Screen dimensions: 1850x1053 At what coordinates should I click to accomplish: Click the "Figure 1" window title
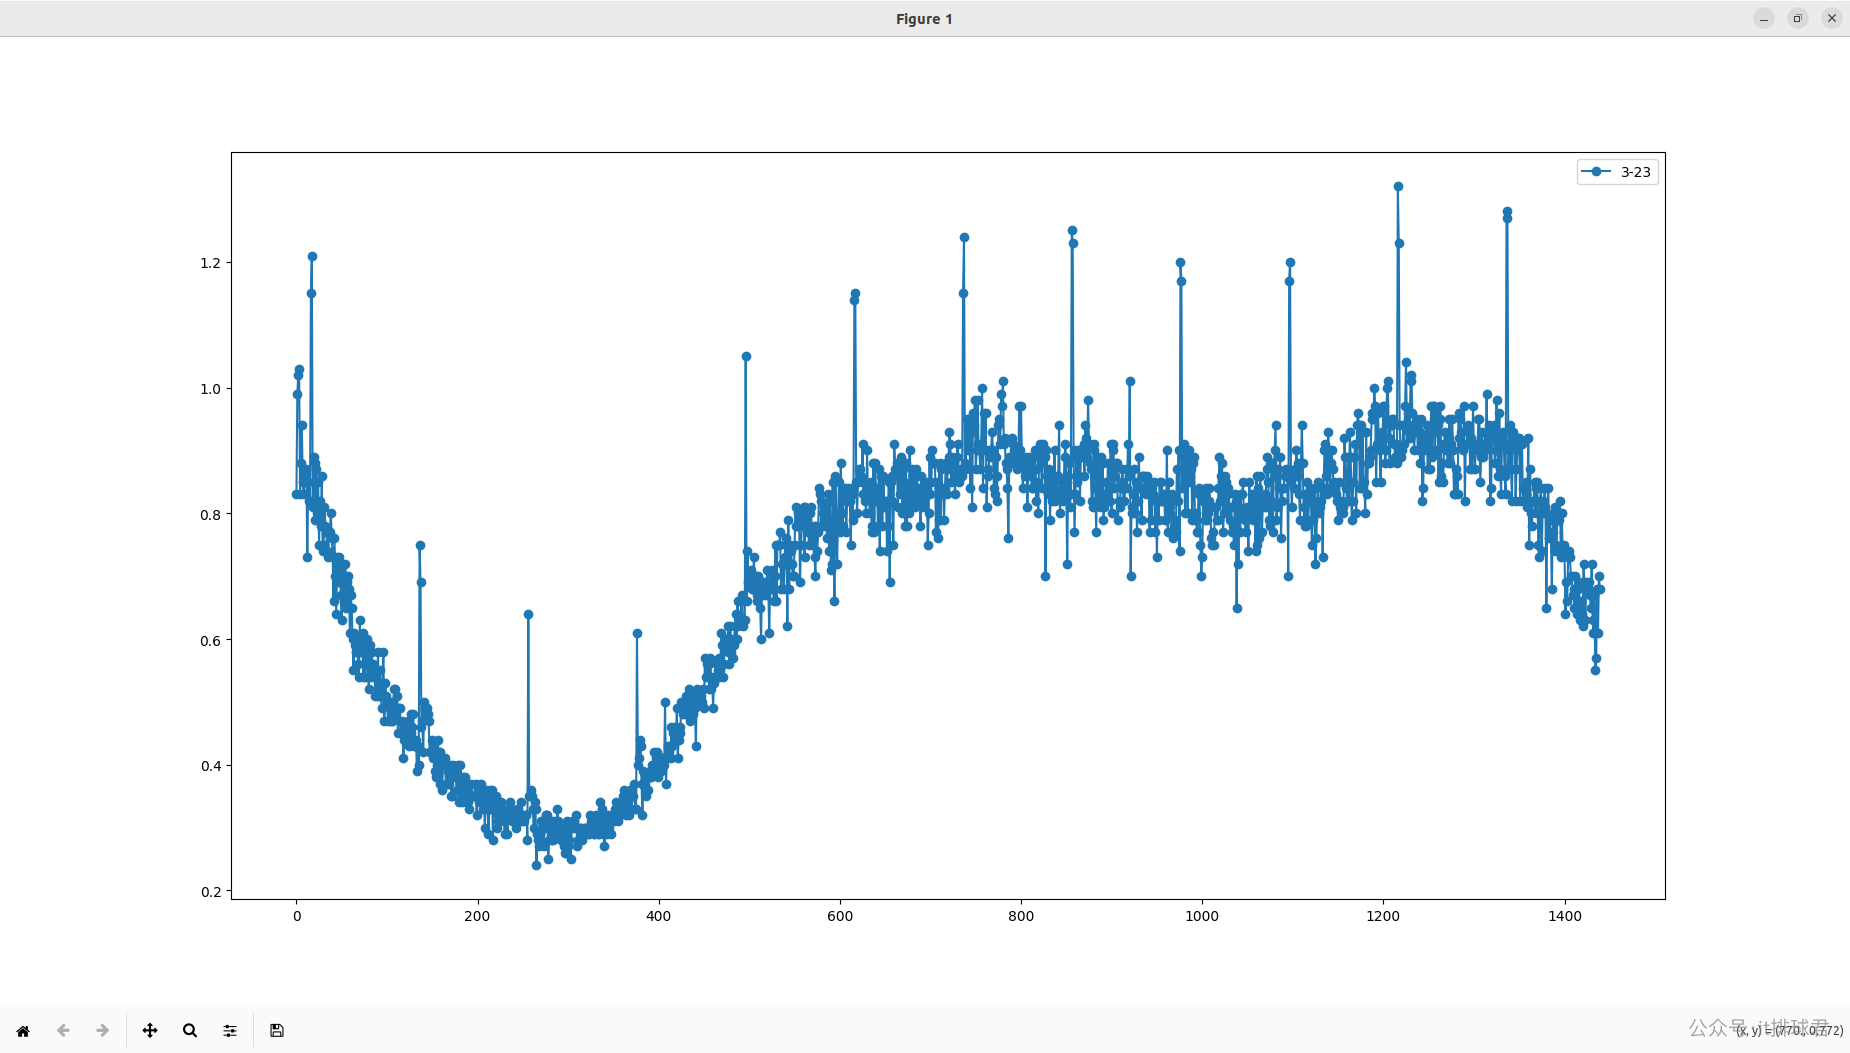[923, 19]
